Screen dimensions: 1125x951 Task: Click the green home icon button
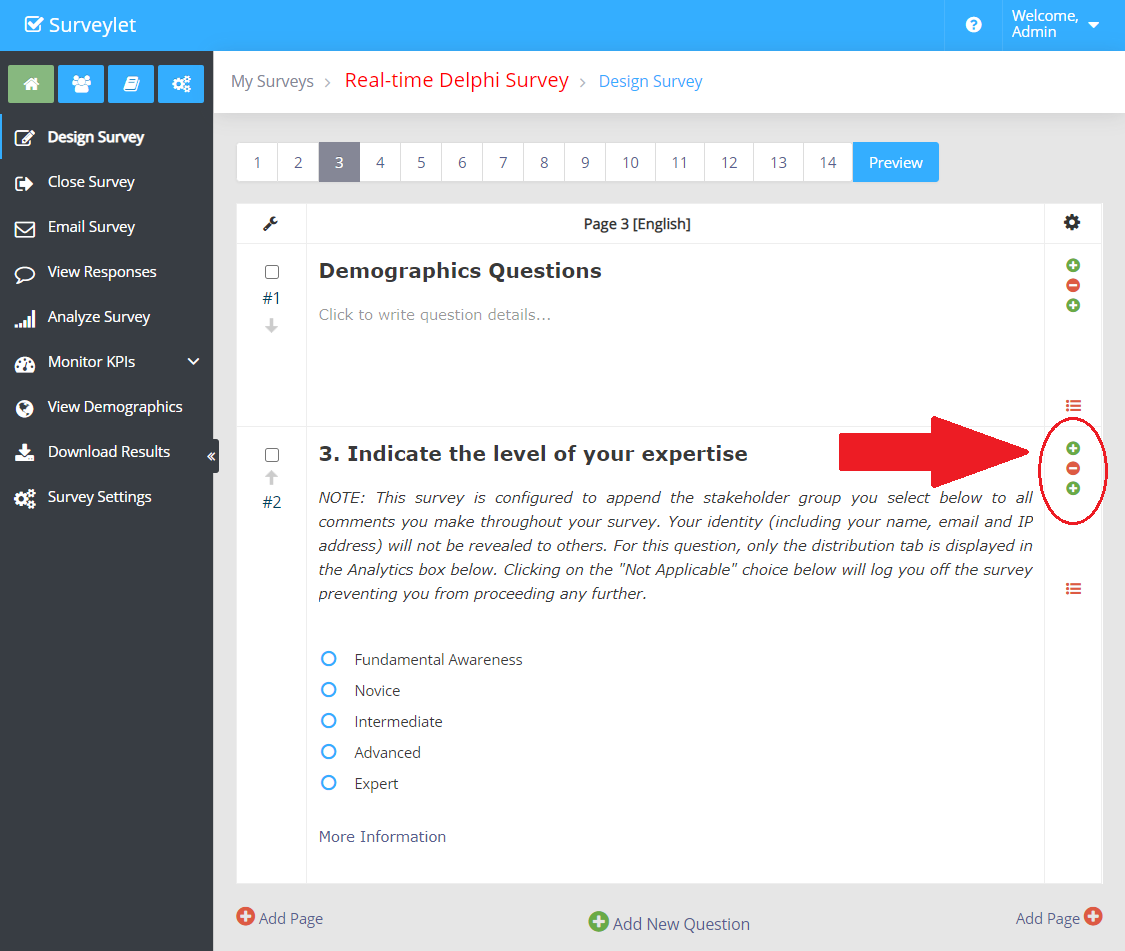31,84
